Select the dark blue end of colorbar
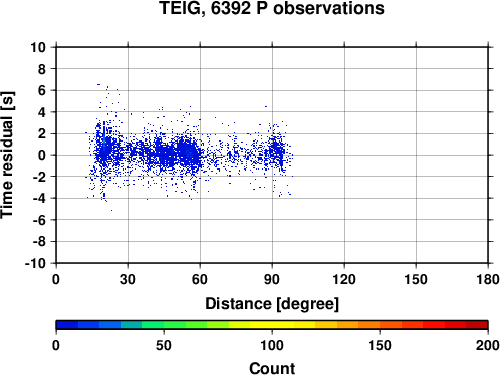Viewport: 500px width, 375px height. coord(67,325)
